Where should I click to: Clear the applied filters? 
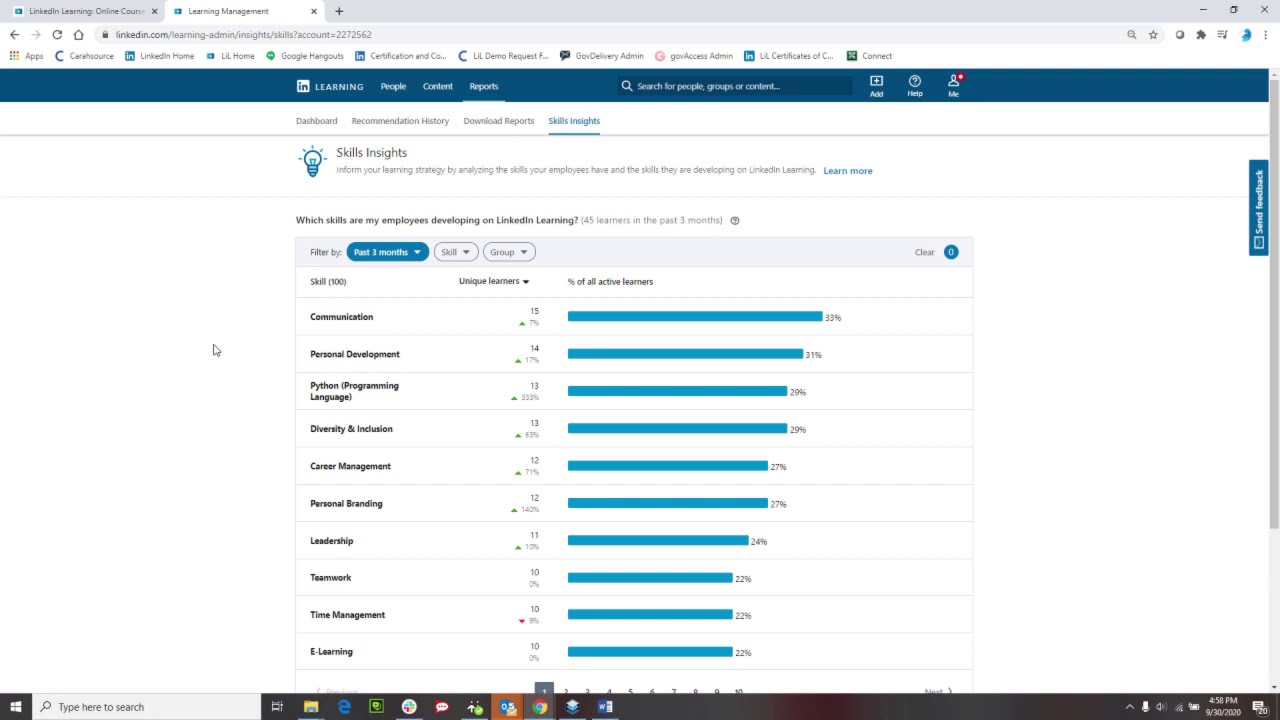click(924, 252)
